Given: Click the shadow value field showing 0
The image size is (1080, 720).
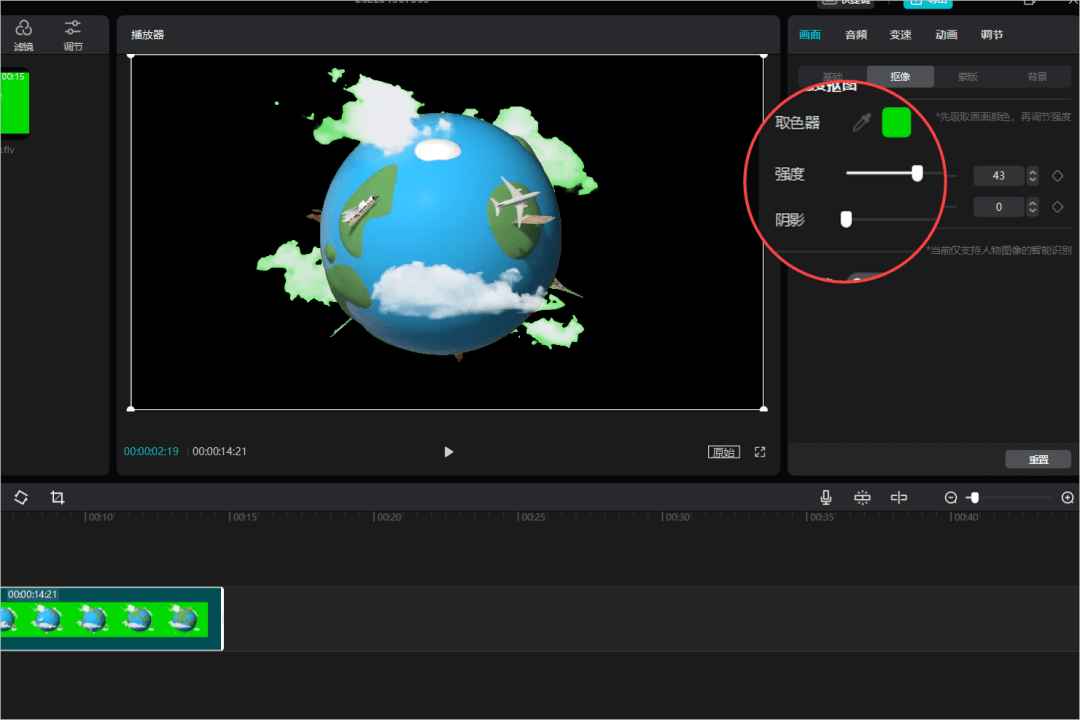Looking at the screenshot, I should [x=999, y=207].
